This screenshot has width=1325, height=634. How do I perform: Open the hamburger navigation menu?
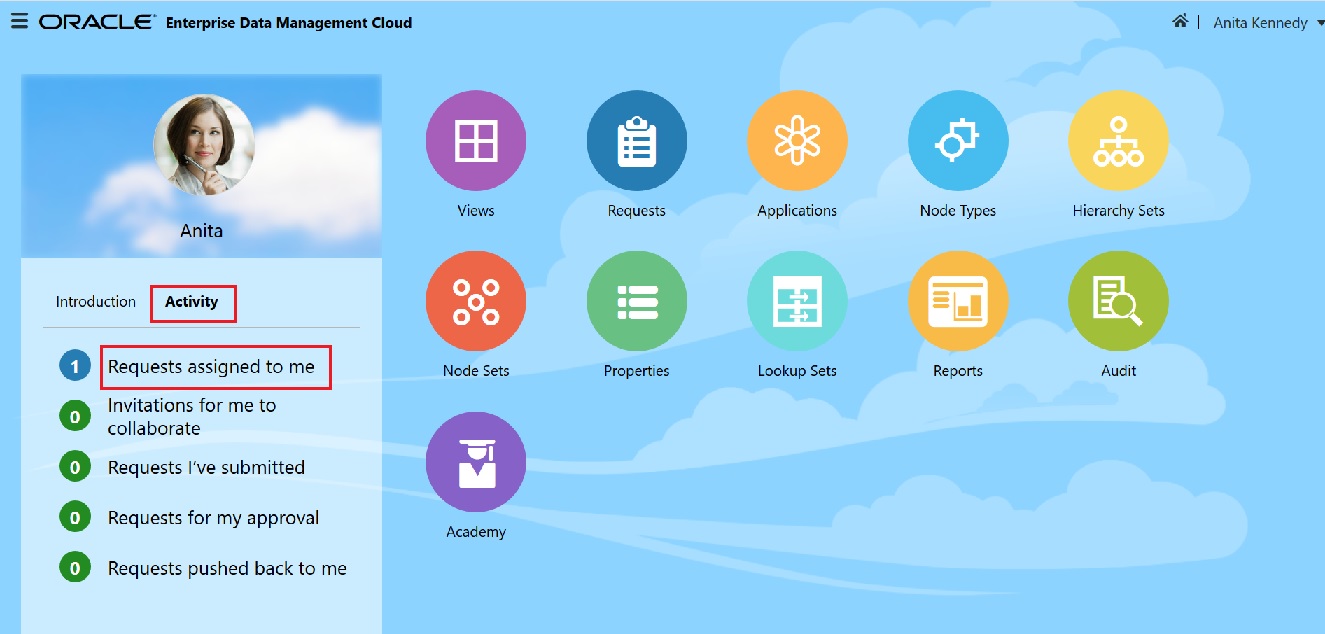[19, 21]
